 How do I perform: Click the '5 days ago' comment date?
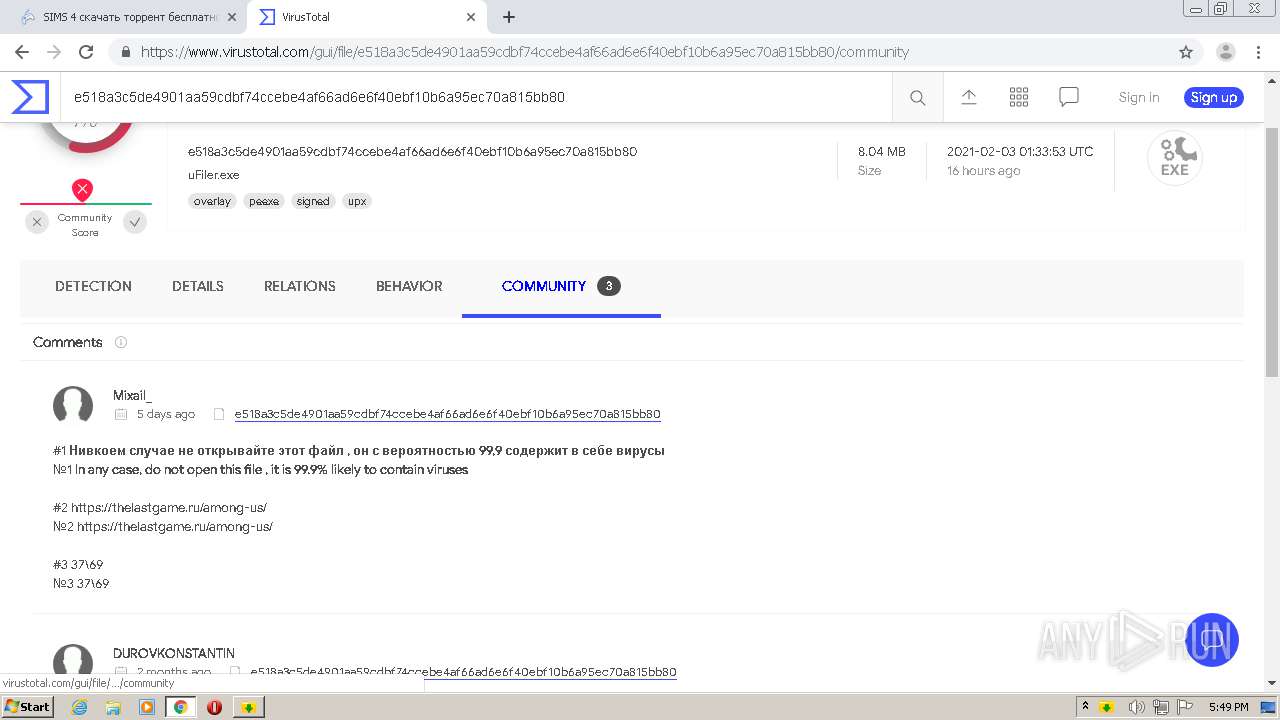click(x=166, y=414)
